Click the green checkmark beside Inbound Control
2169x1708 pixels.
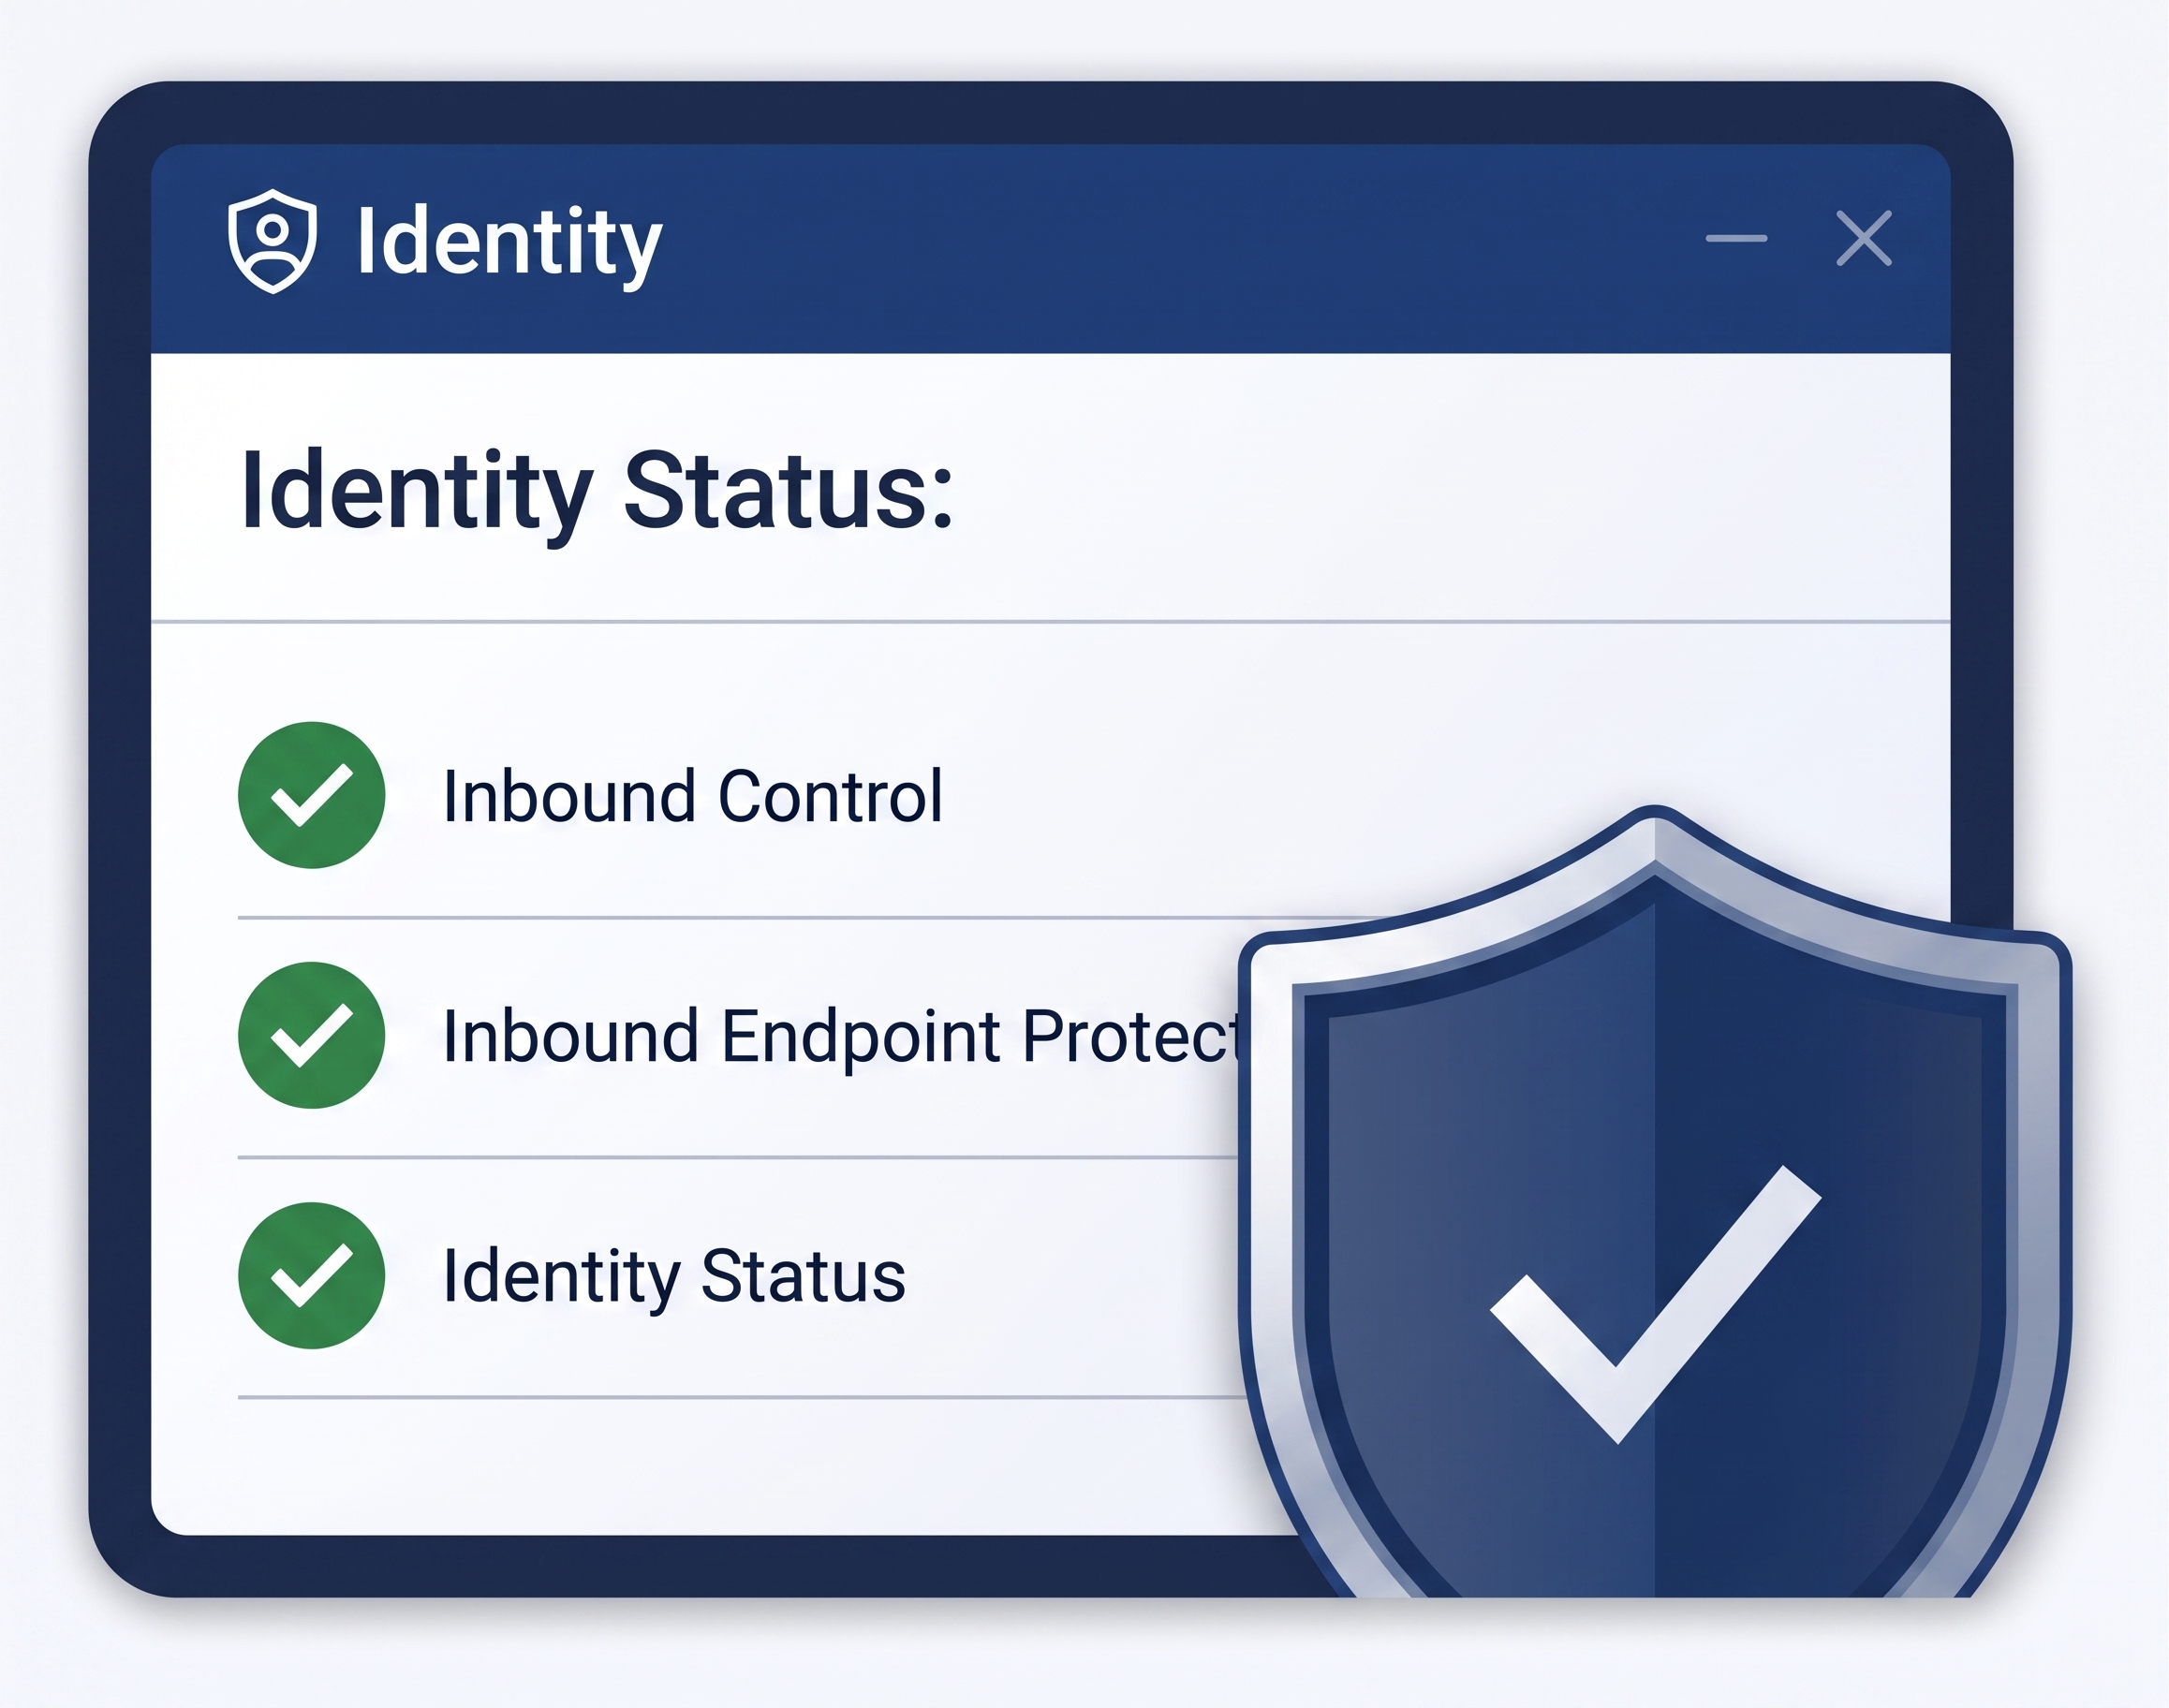[x=311, y=795]
